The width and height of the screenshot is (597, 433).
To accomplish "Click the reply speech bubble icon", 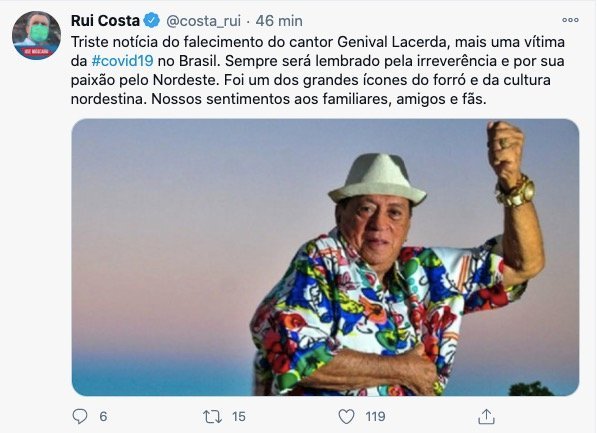I will pos(80,416).
